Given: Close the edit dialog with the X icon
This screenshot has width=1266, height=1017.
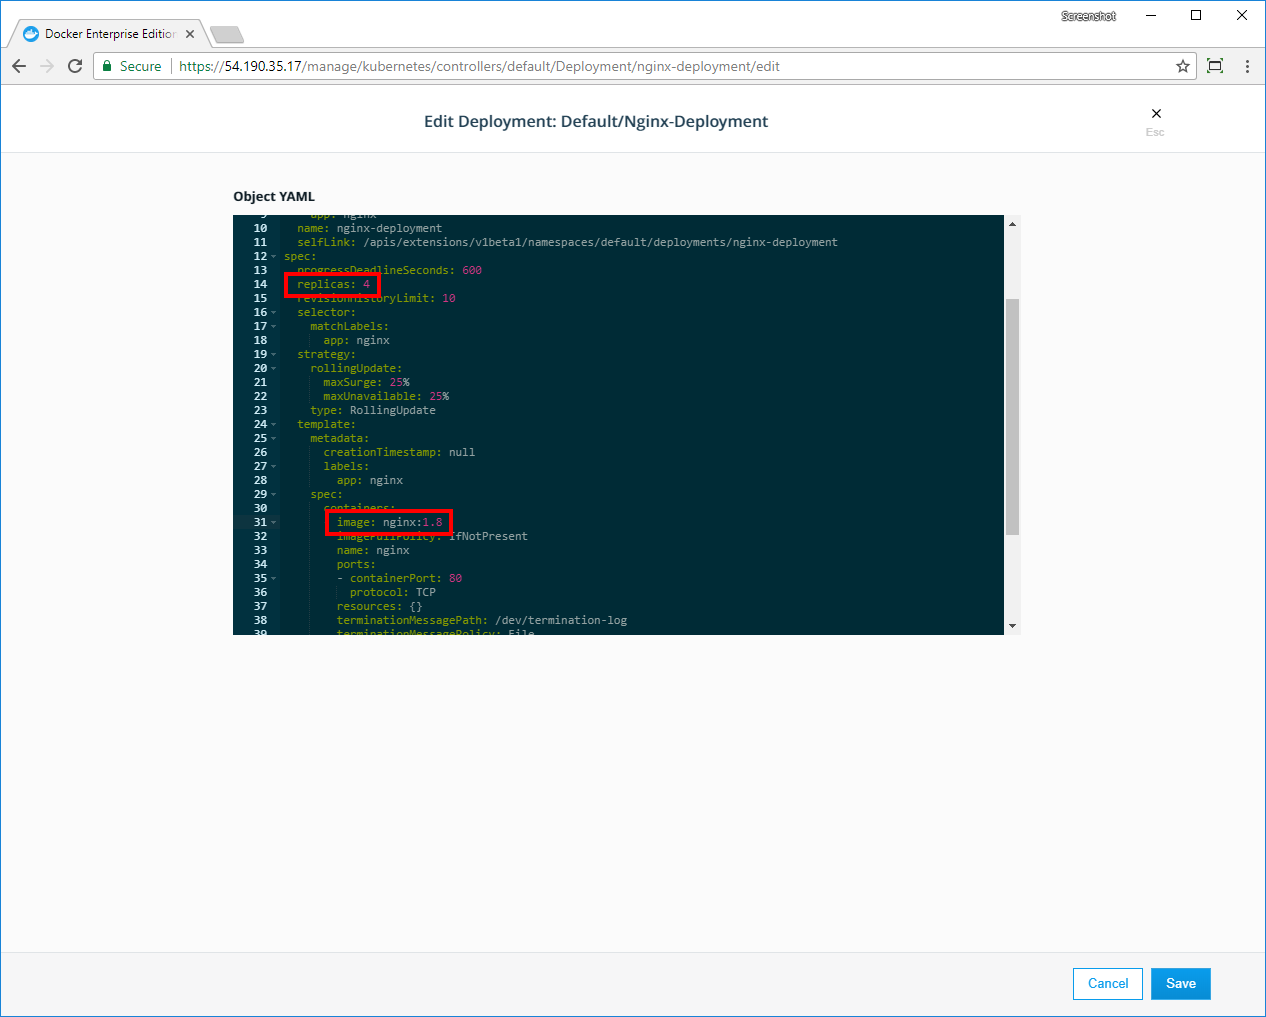Looking at the screenshot, I should pyautogui.click(x=1156, y=114).
